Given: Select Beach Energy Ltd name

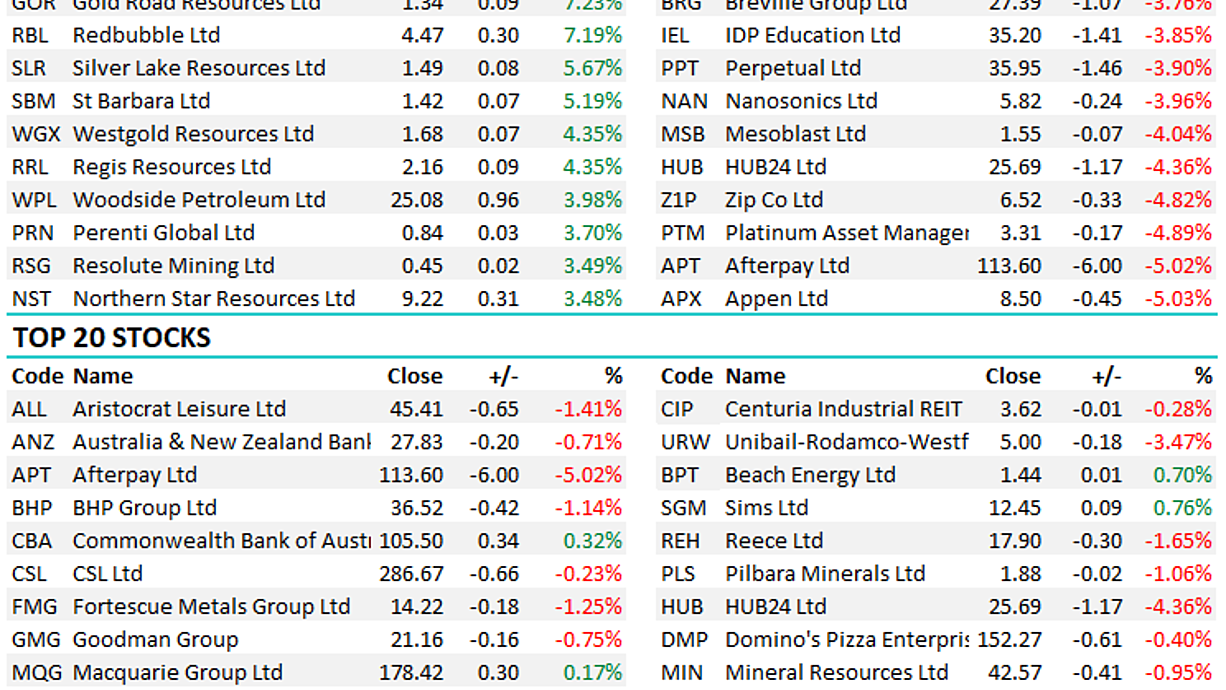Looking at the screenshot, I should (x=810, y=475).
